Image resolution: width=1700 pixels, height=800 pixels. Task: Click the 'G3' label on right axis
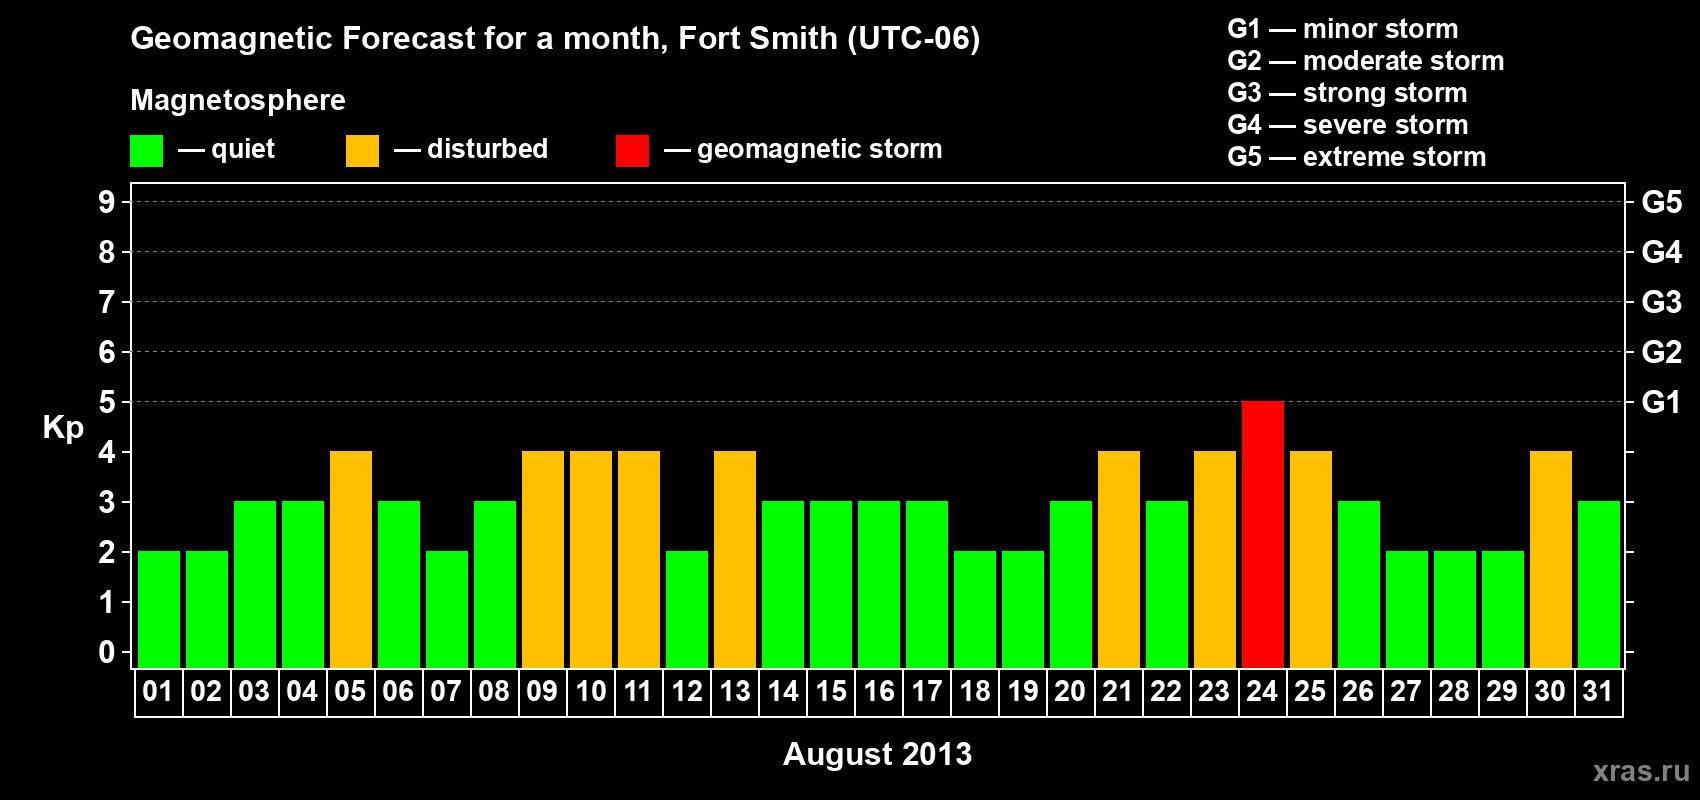[x=1661, y=302]
